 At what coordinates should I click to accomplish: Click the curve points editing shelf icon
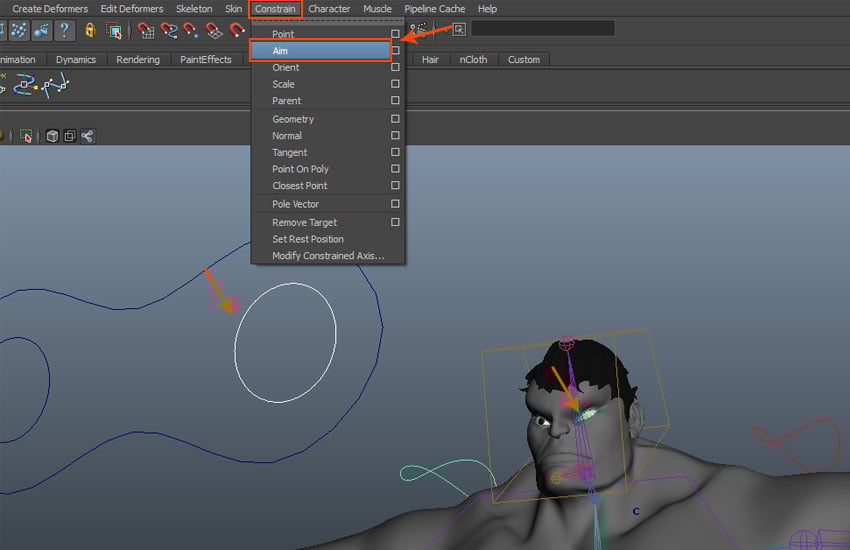click(56, 86)
